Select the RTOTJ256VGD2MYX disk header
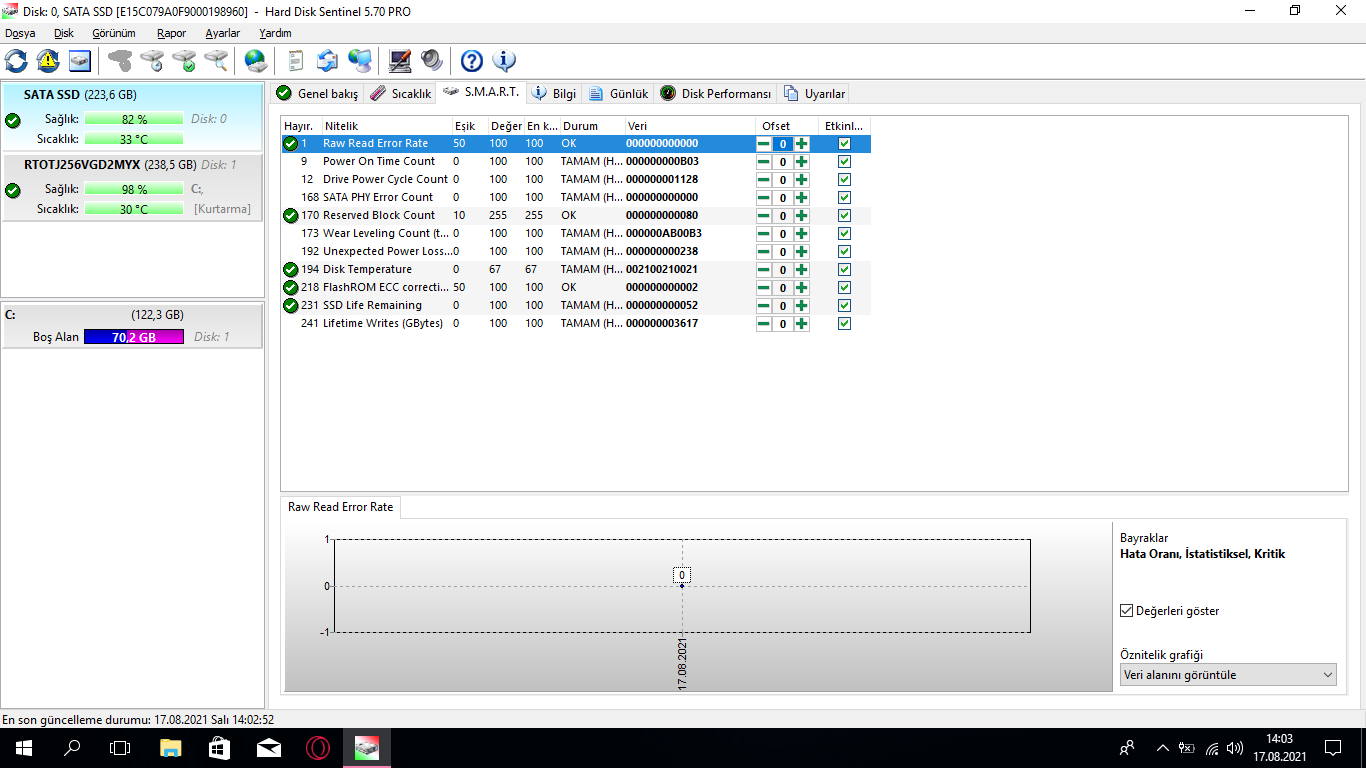Viewport: 1366px width, 768px height. point(110,165)
